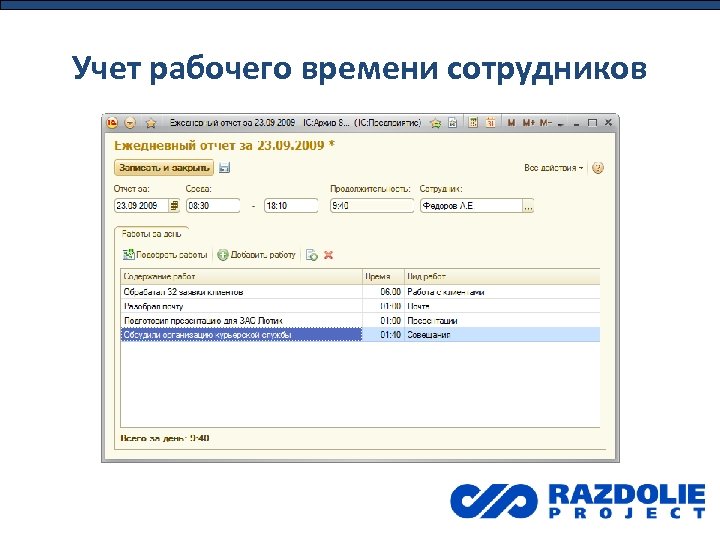
Task: Click the M memory button
Action: [511, 123]
